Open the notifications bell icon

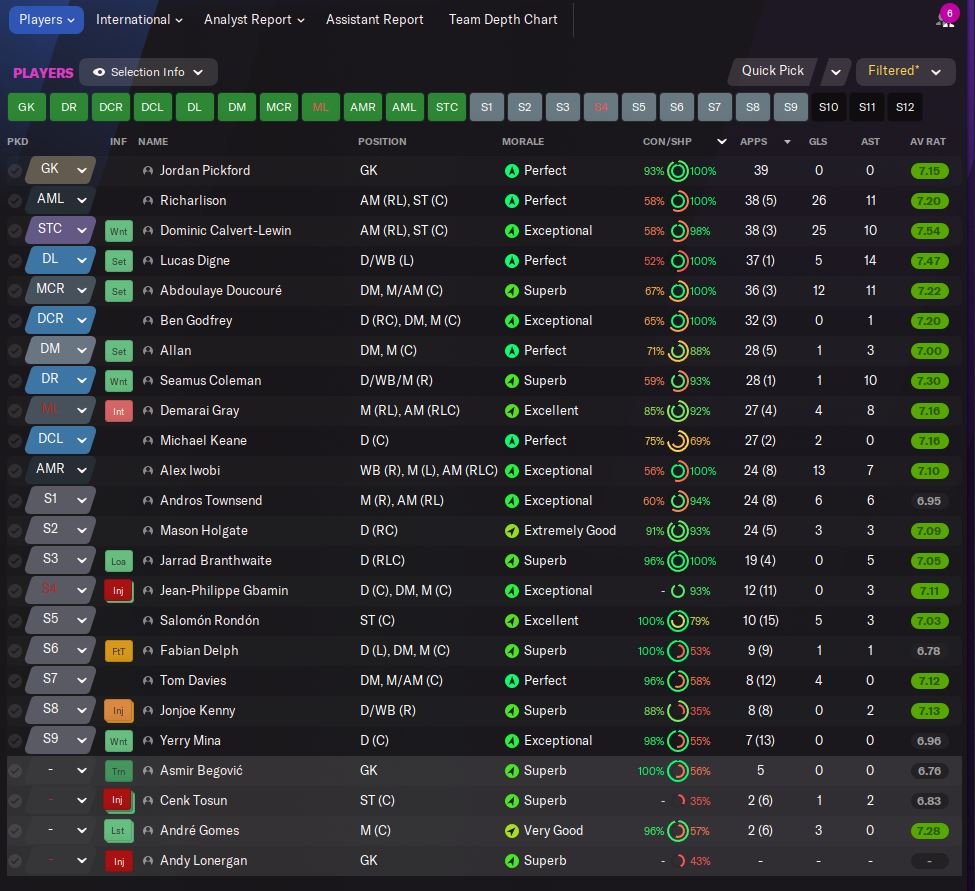click(945, 19)
